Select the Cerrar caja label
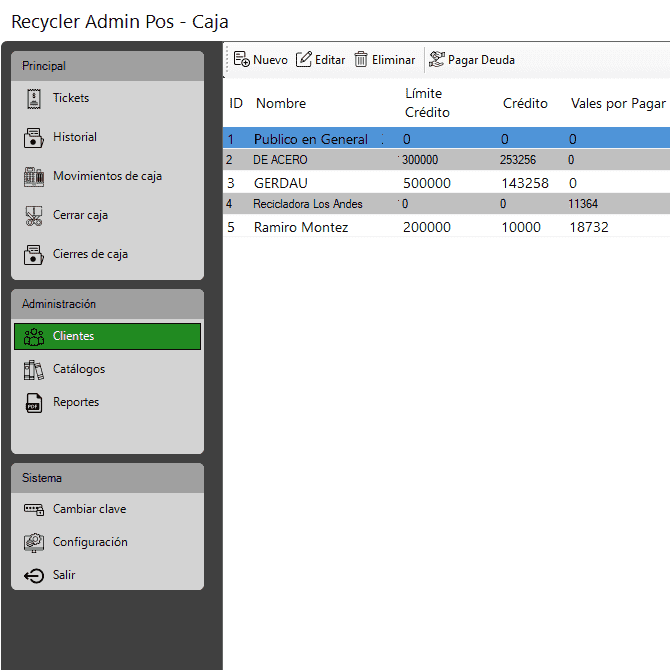670x670 pixels. point(80,215)
